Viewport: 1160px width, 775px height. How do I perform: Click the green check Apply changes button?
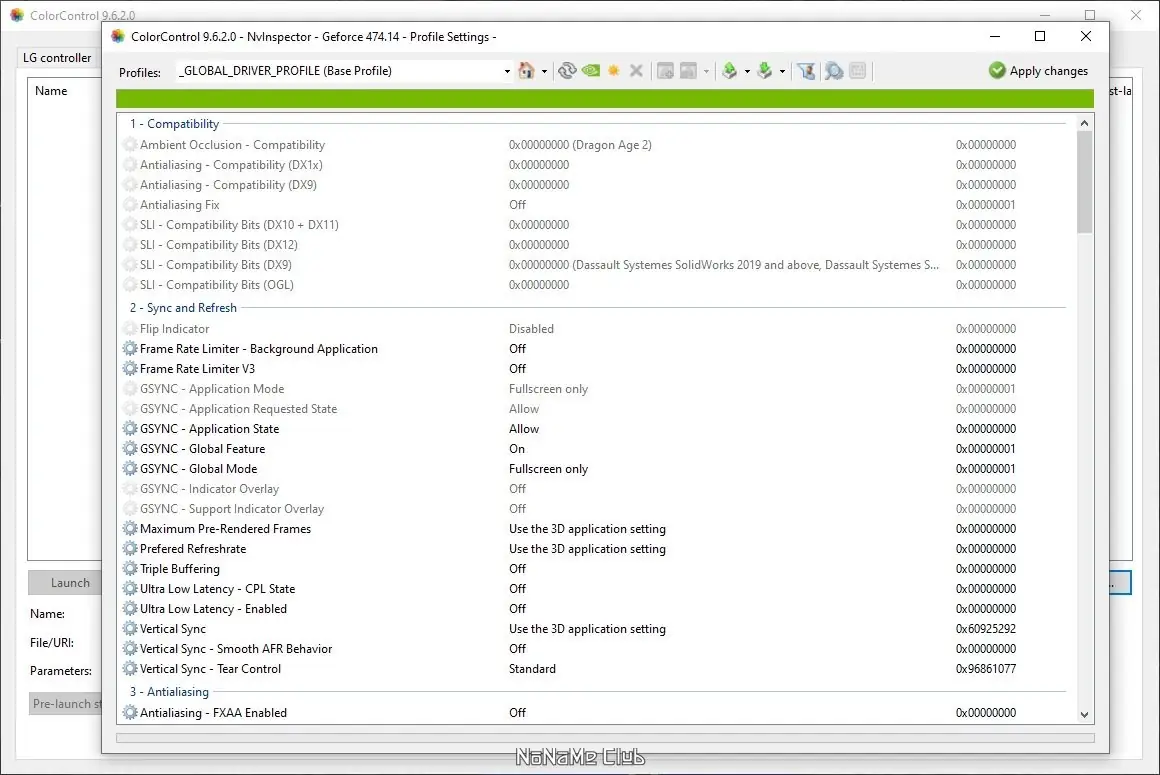[1038, 71]
